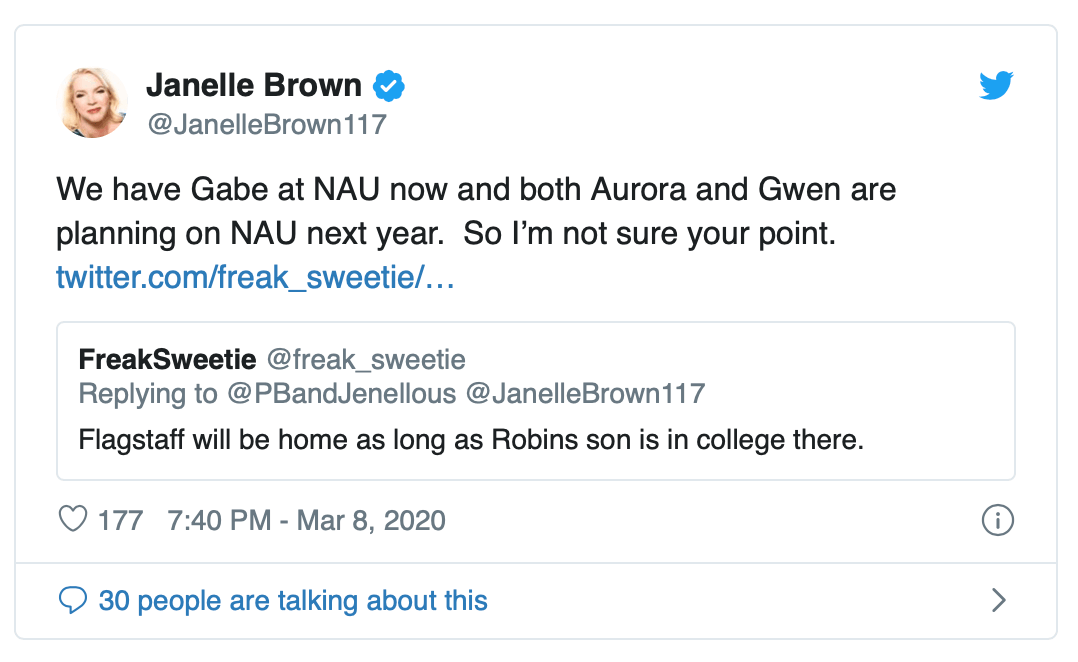Like the tweet with heart icon
Screen dimensions: 1078x662
[73, 520]
